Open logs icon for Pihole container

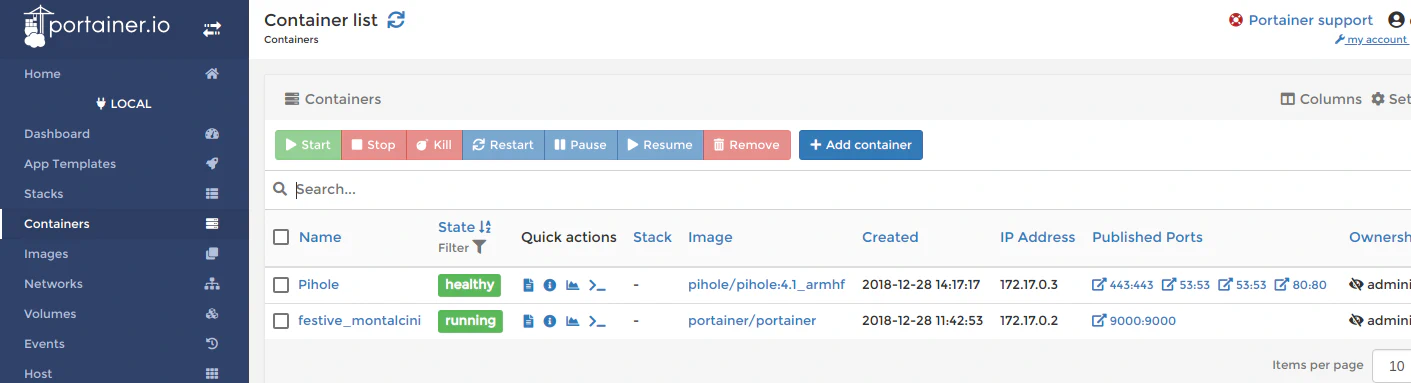click(528, 285)
